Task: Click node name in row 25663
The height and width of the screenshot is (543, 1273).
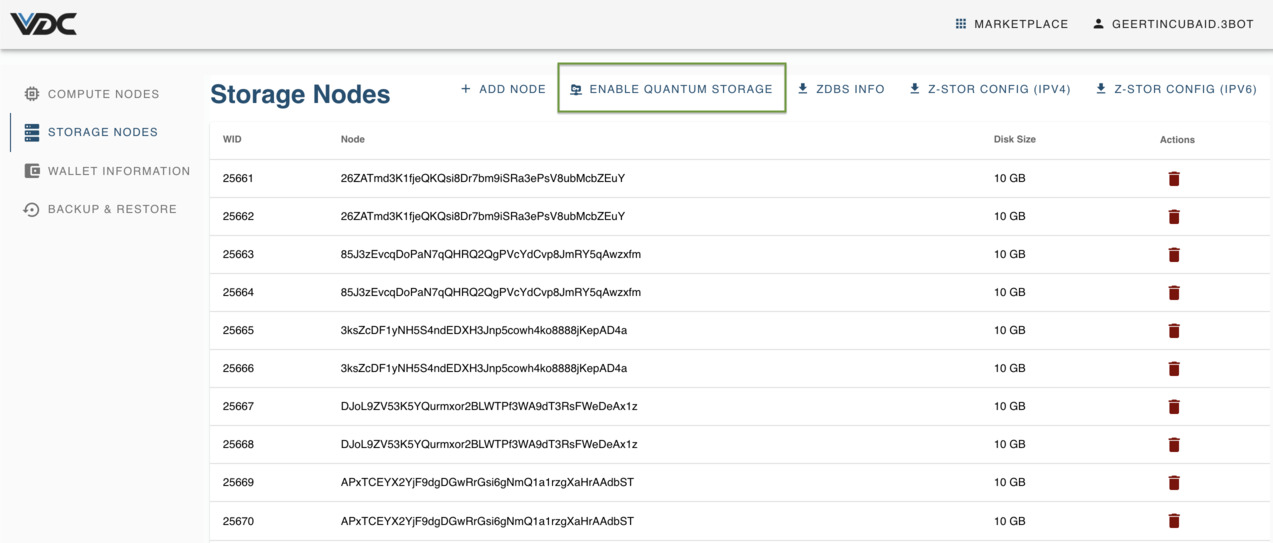Action: coord(491,254)
